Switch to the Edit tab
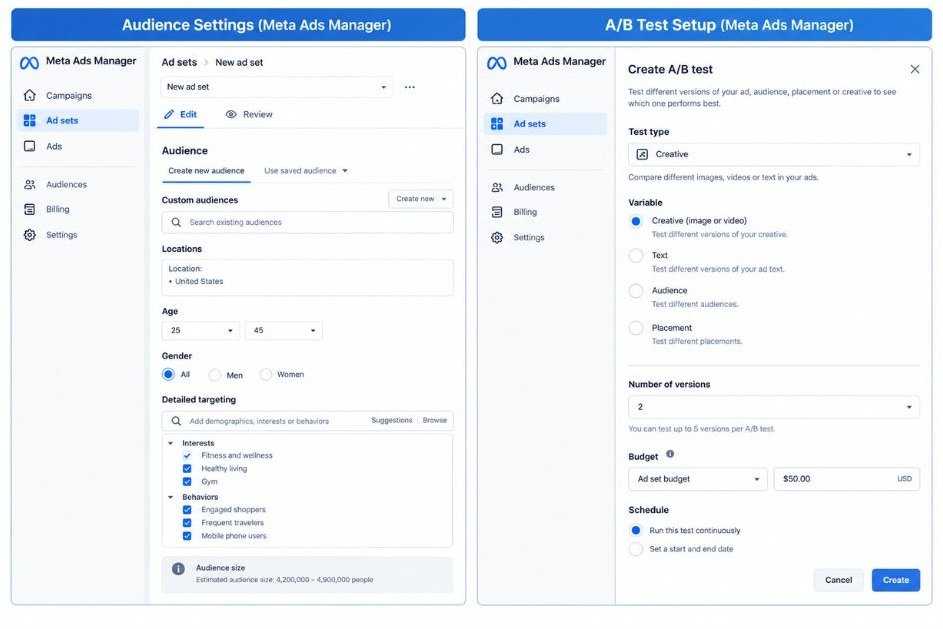Screen dimensions: 943x629 point(180,114)
